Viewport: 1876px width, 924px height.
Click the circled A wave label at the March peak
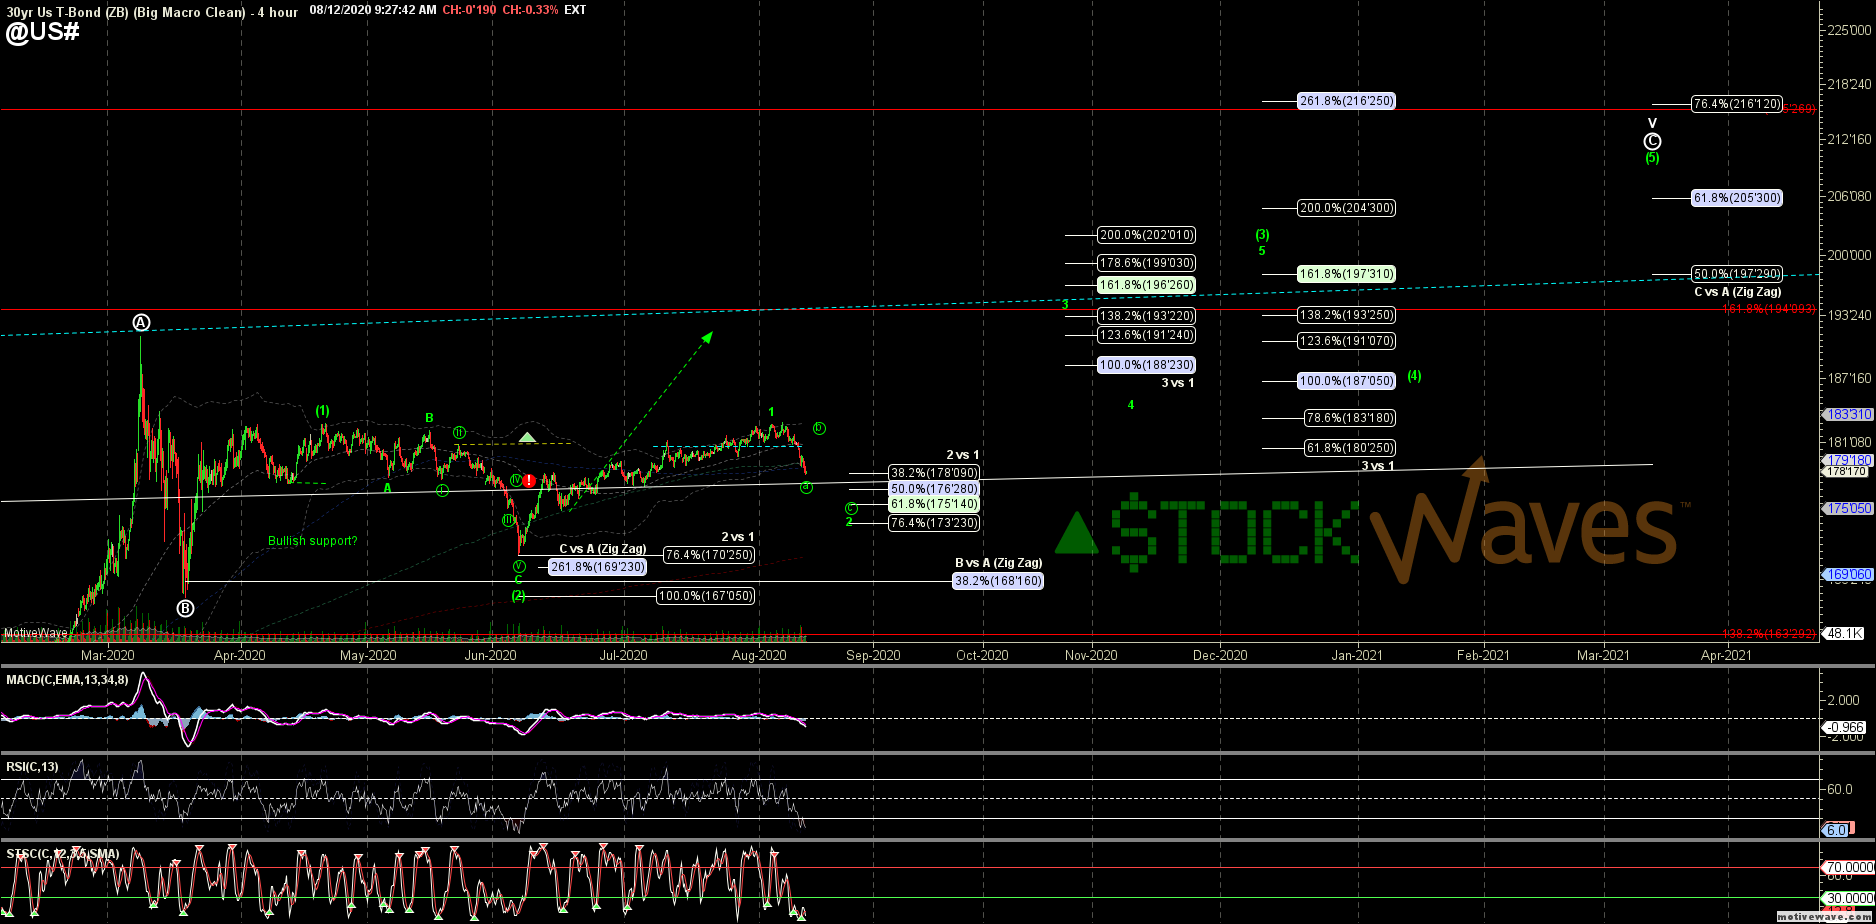pyautogui.click(x=141, y=322)
